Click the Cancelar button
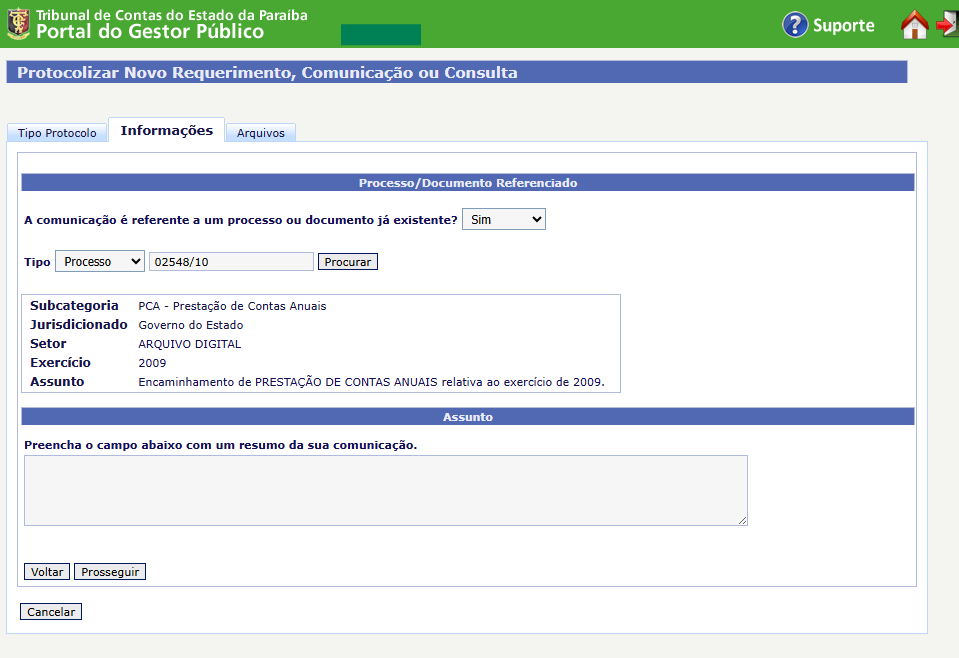The image size is (959, 658). pyautogui.click(x=51, y=612)
